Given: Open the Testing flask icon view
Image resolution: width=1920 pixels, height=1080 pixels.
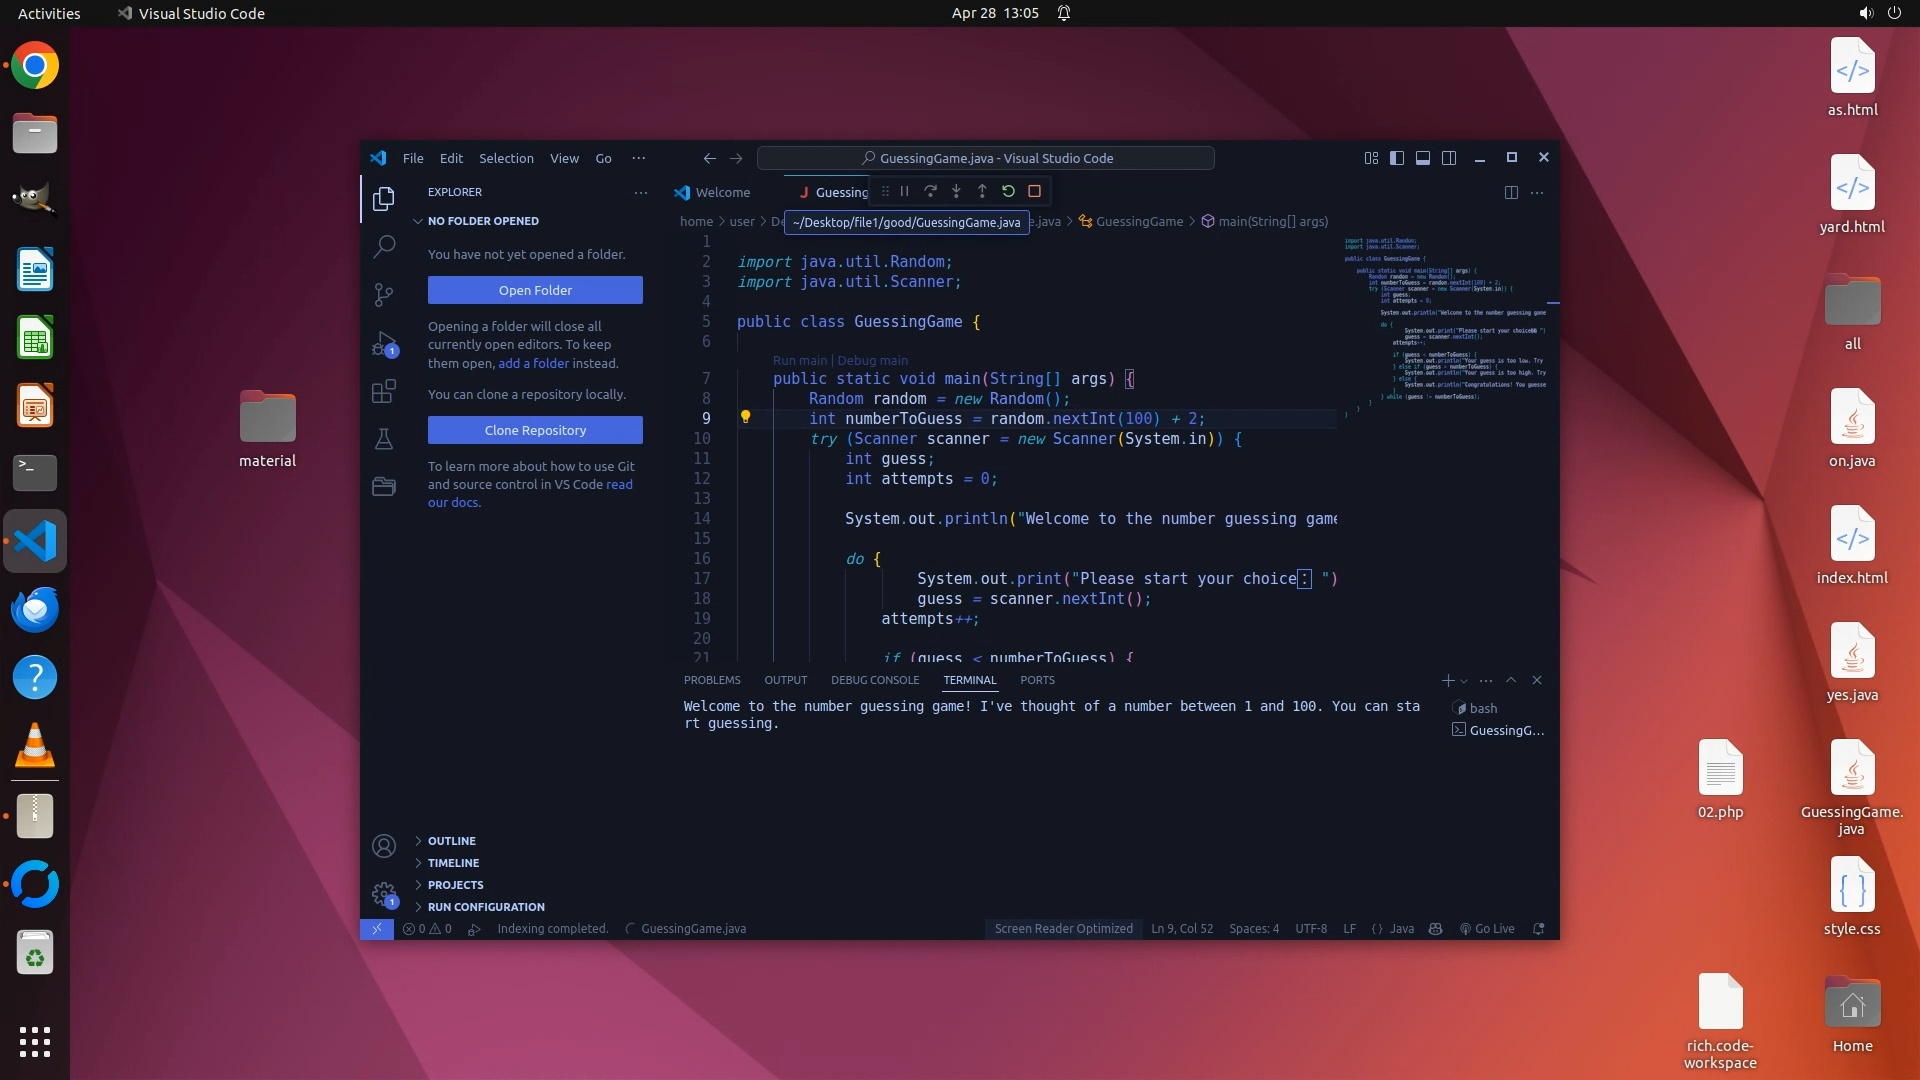Looking at the screenshot, I should (x=384, y=439).
